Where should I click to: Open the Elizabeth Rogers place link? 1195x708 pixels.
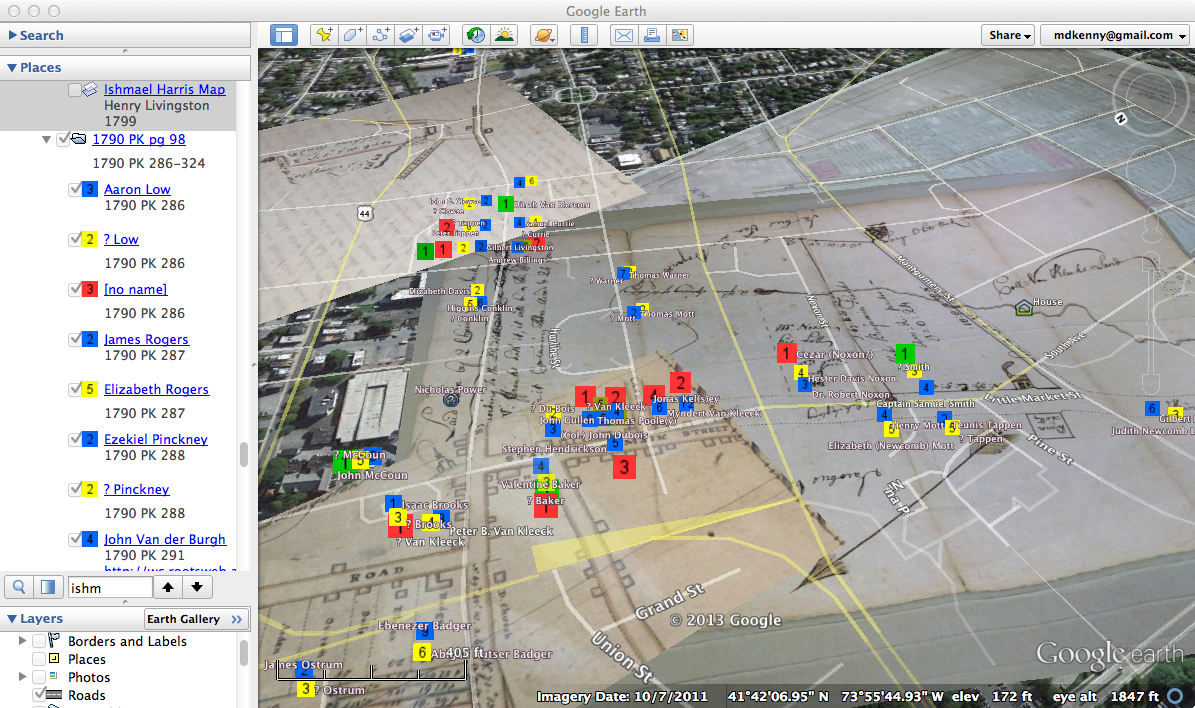[x=156, y=389]
